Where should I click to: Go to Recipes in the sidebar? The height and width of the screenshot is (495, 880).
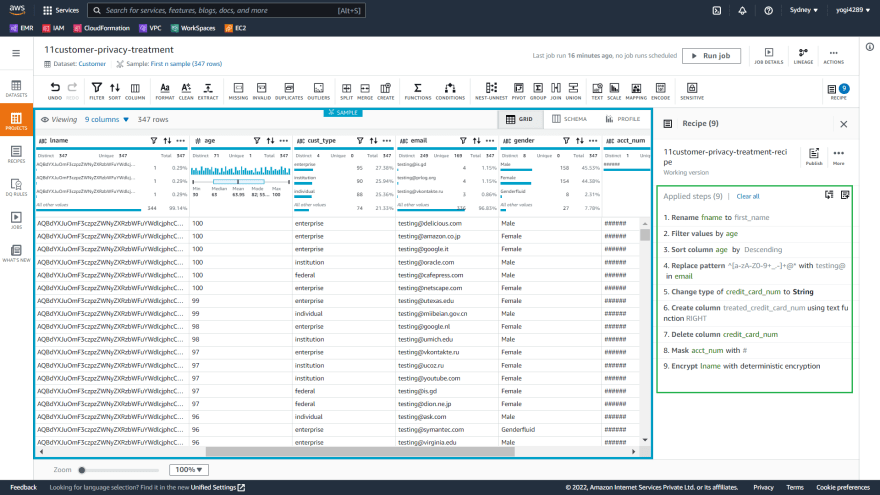16,154
